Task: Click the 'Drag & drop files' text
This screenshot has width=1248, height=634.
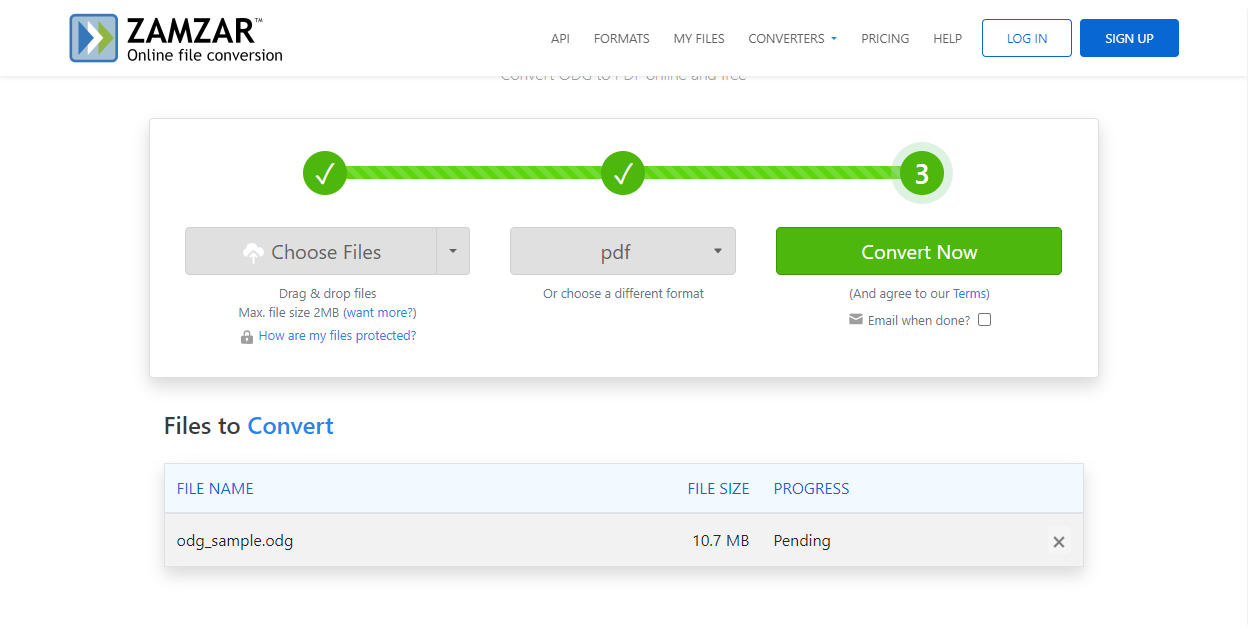Action: point(327,294)
